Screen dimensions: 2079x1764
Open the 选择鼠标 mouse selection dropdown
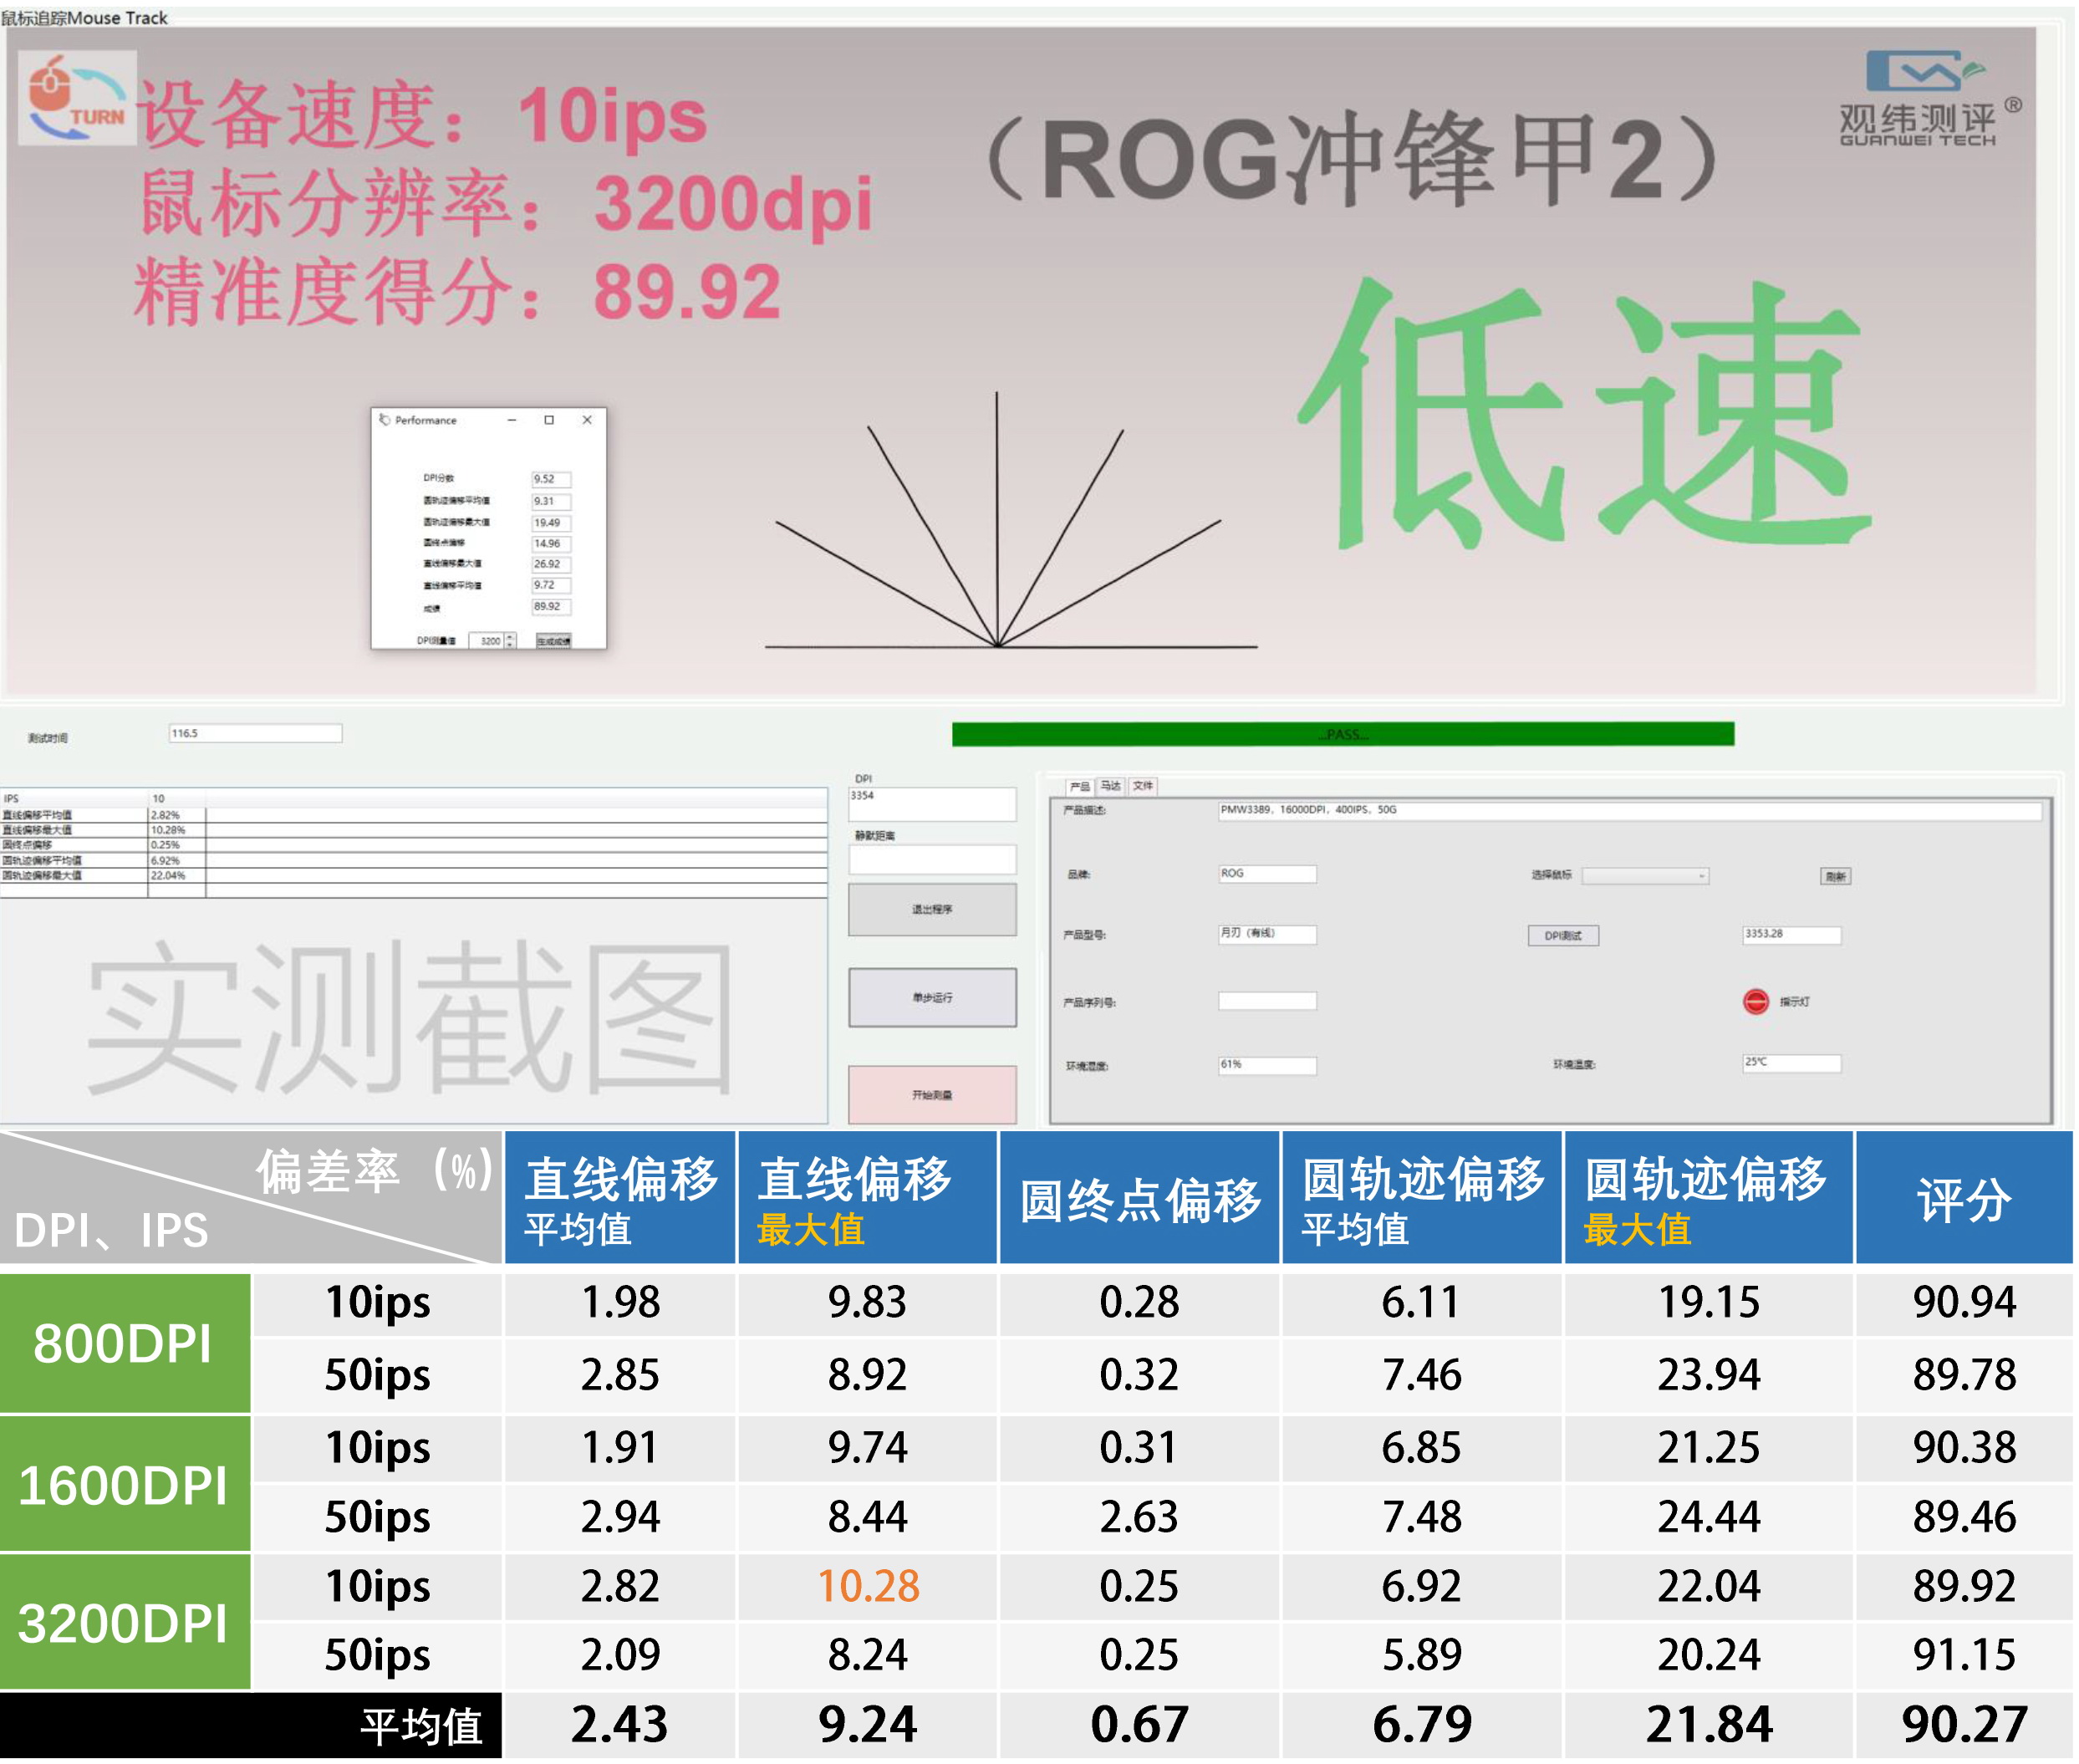pos(1648,876)
